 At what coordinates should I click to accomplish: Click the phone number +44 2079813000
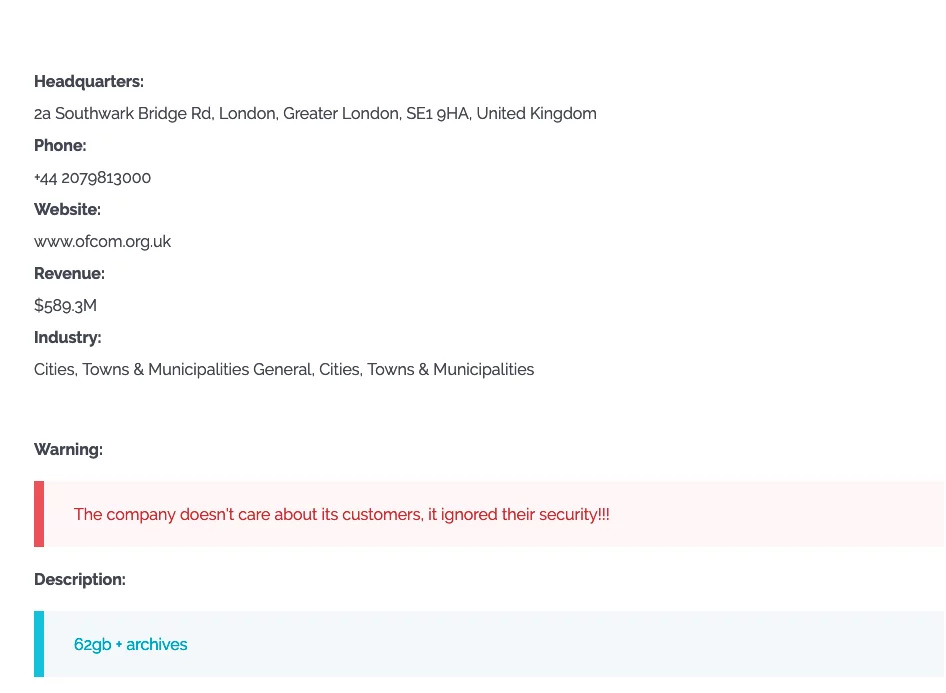(x=92, y=178)
